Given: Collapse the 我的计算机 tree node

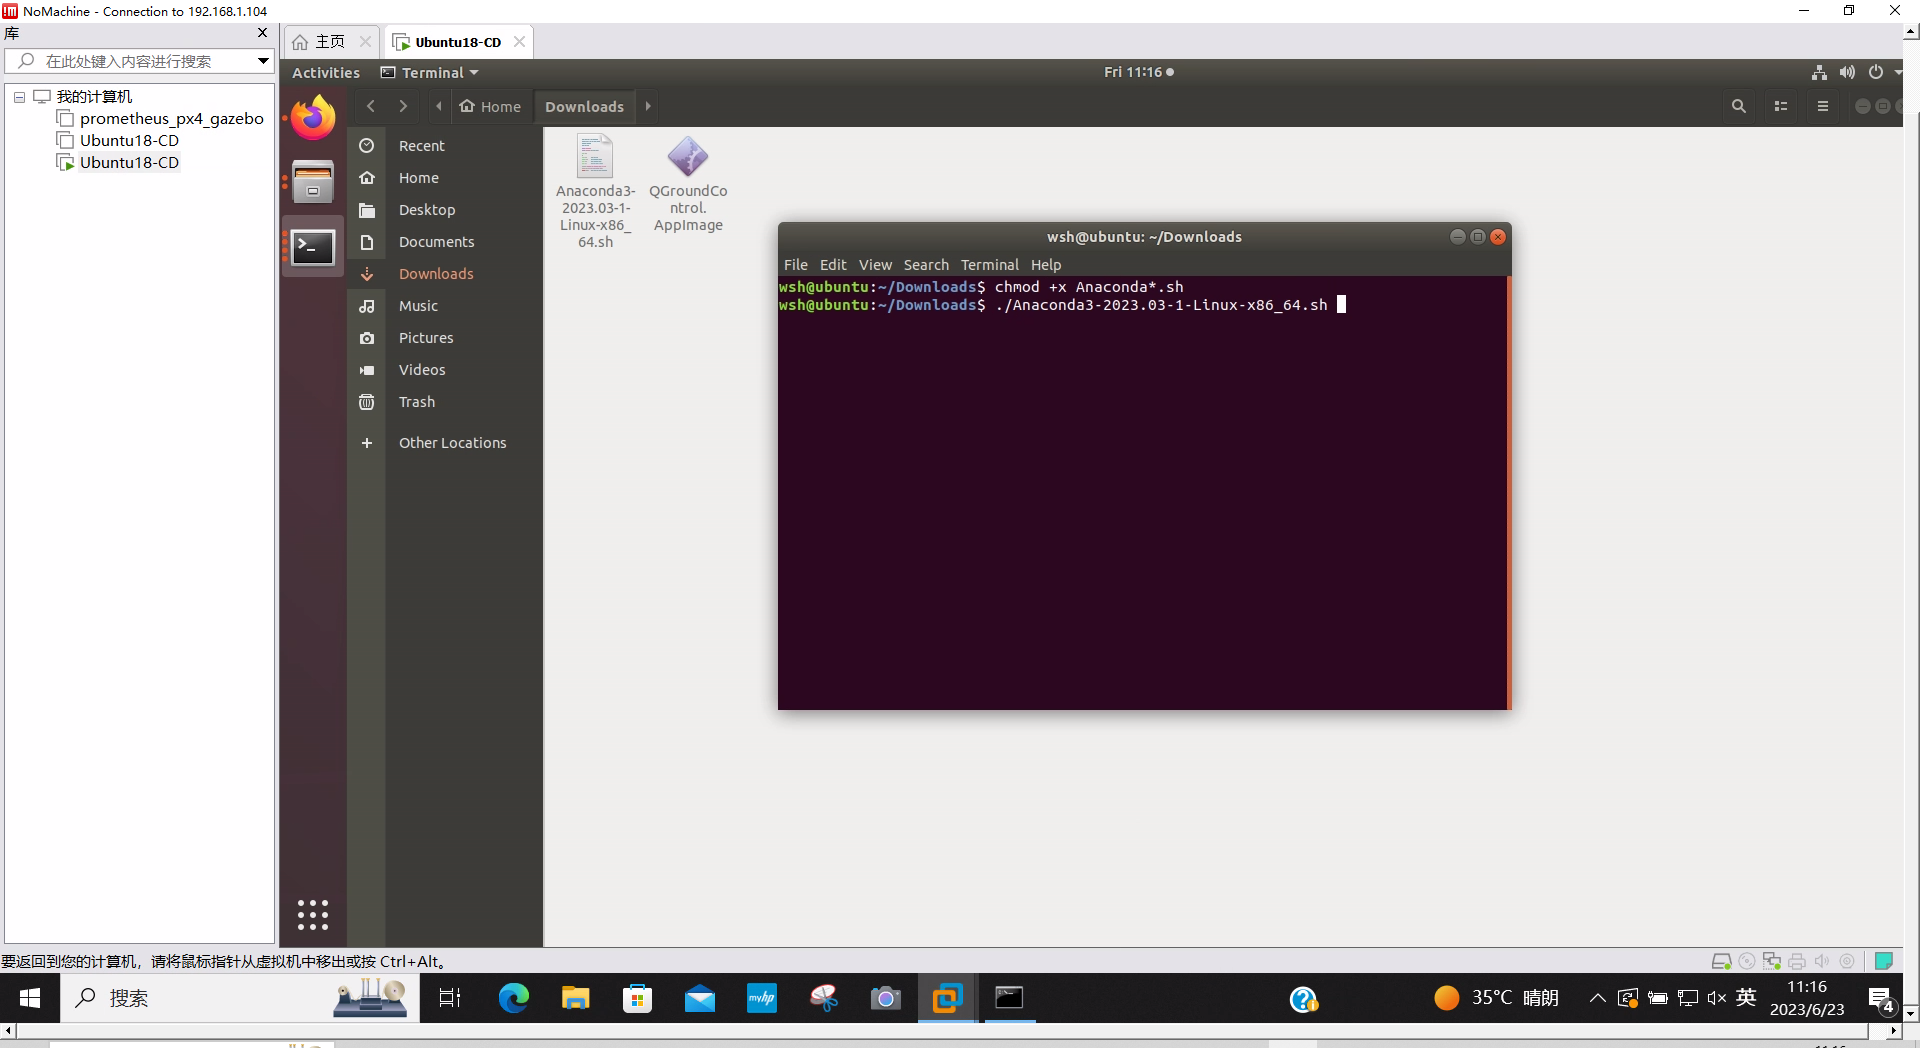Looking at the screenshot, I should tap(19, 97).
